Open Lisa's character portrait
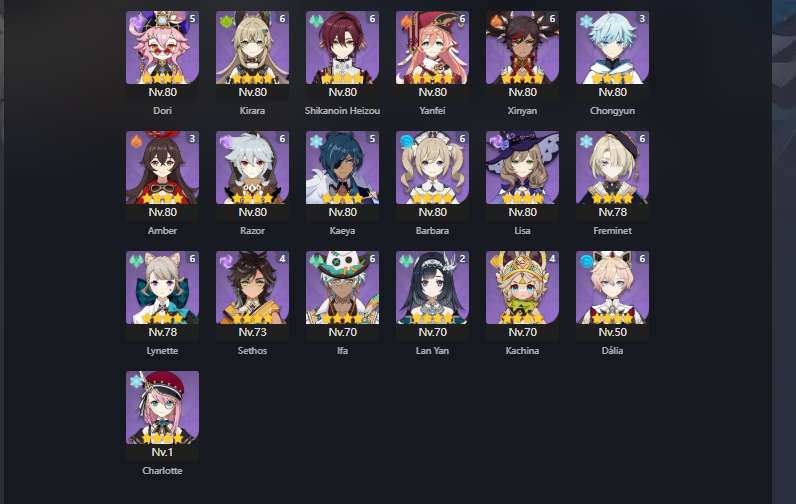The width and height of the screenshot is (796, 504). click(522, 167)
